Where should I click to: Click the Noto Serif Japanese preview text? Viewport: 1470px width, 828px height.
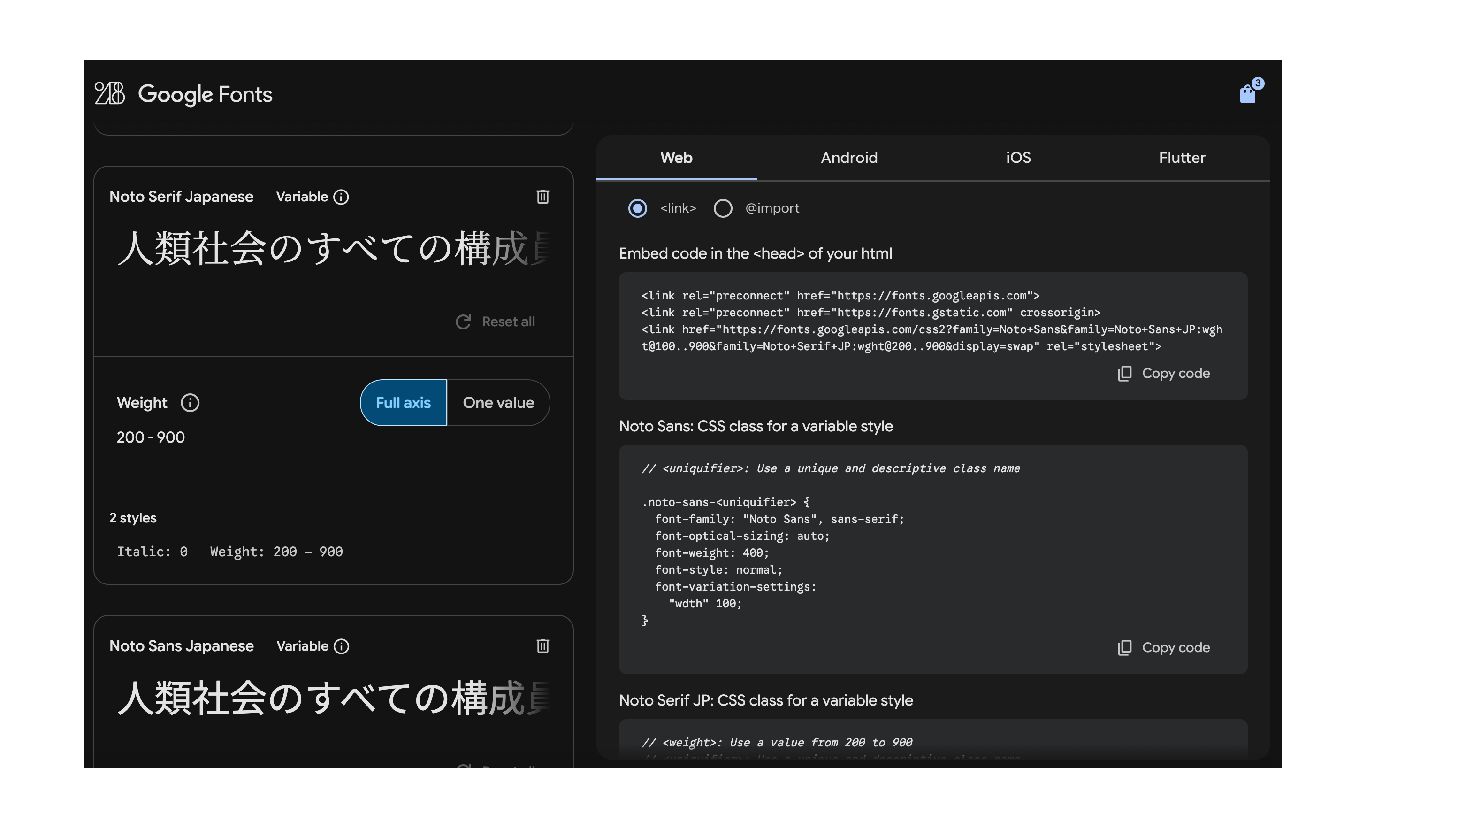coord(334,248)
